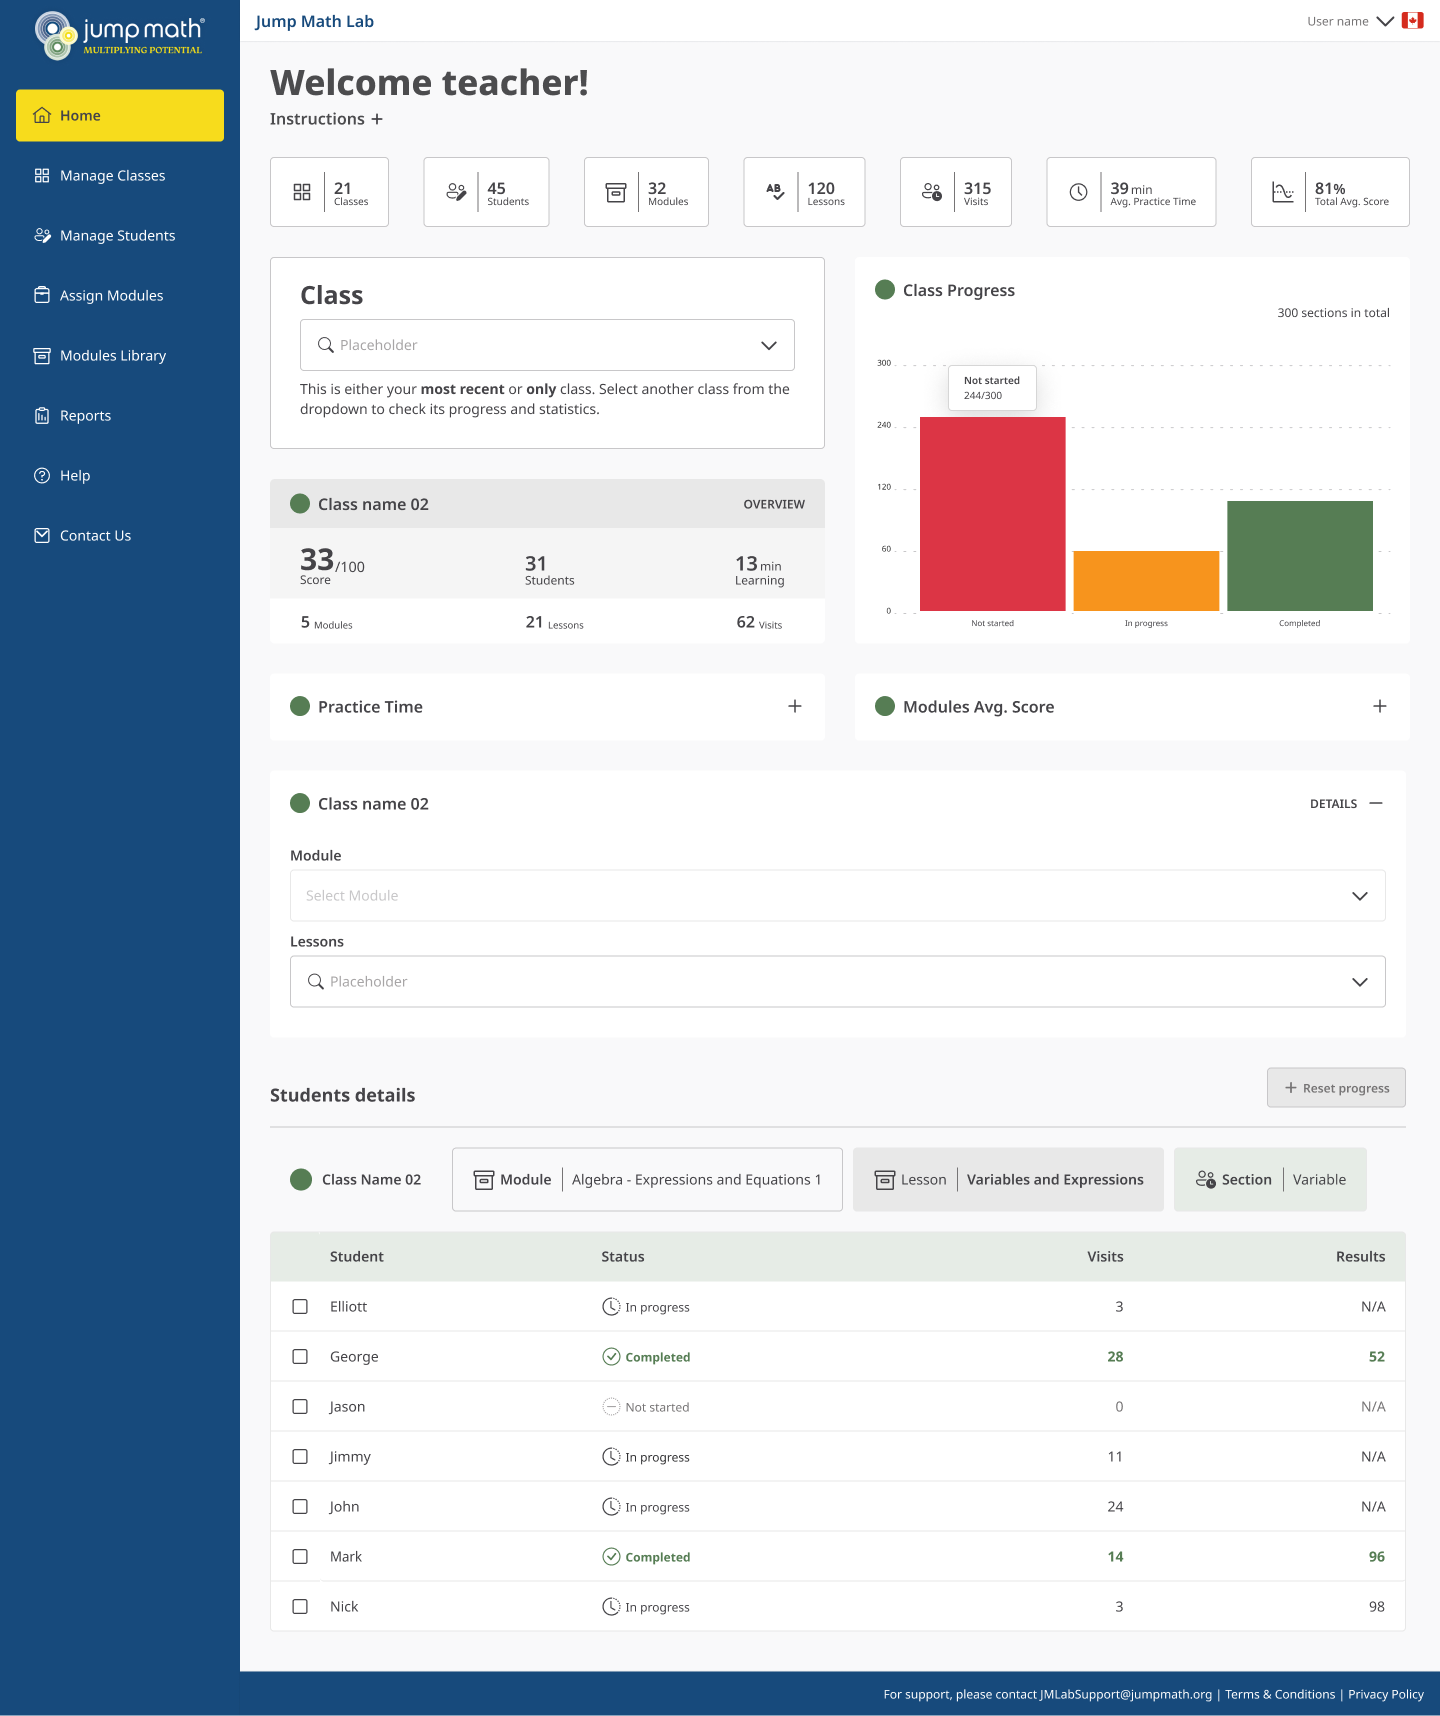Open the Select Module dropdown
The height and width of the screenshot is (1716, 1440).
pyautogui.click(x=837, y=896)
